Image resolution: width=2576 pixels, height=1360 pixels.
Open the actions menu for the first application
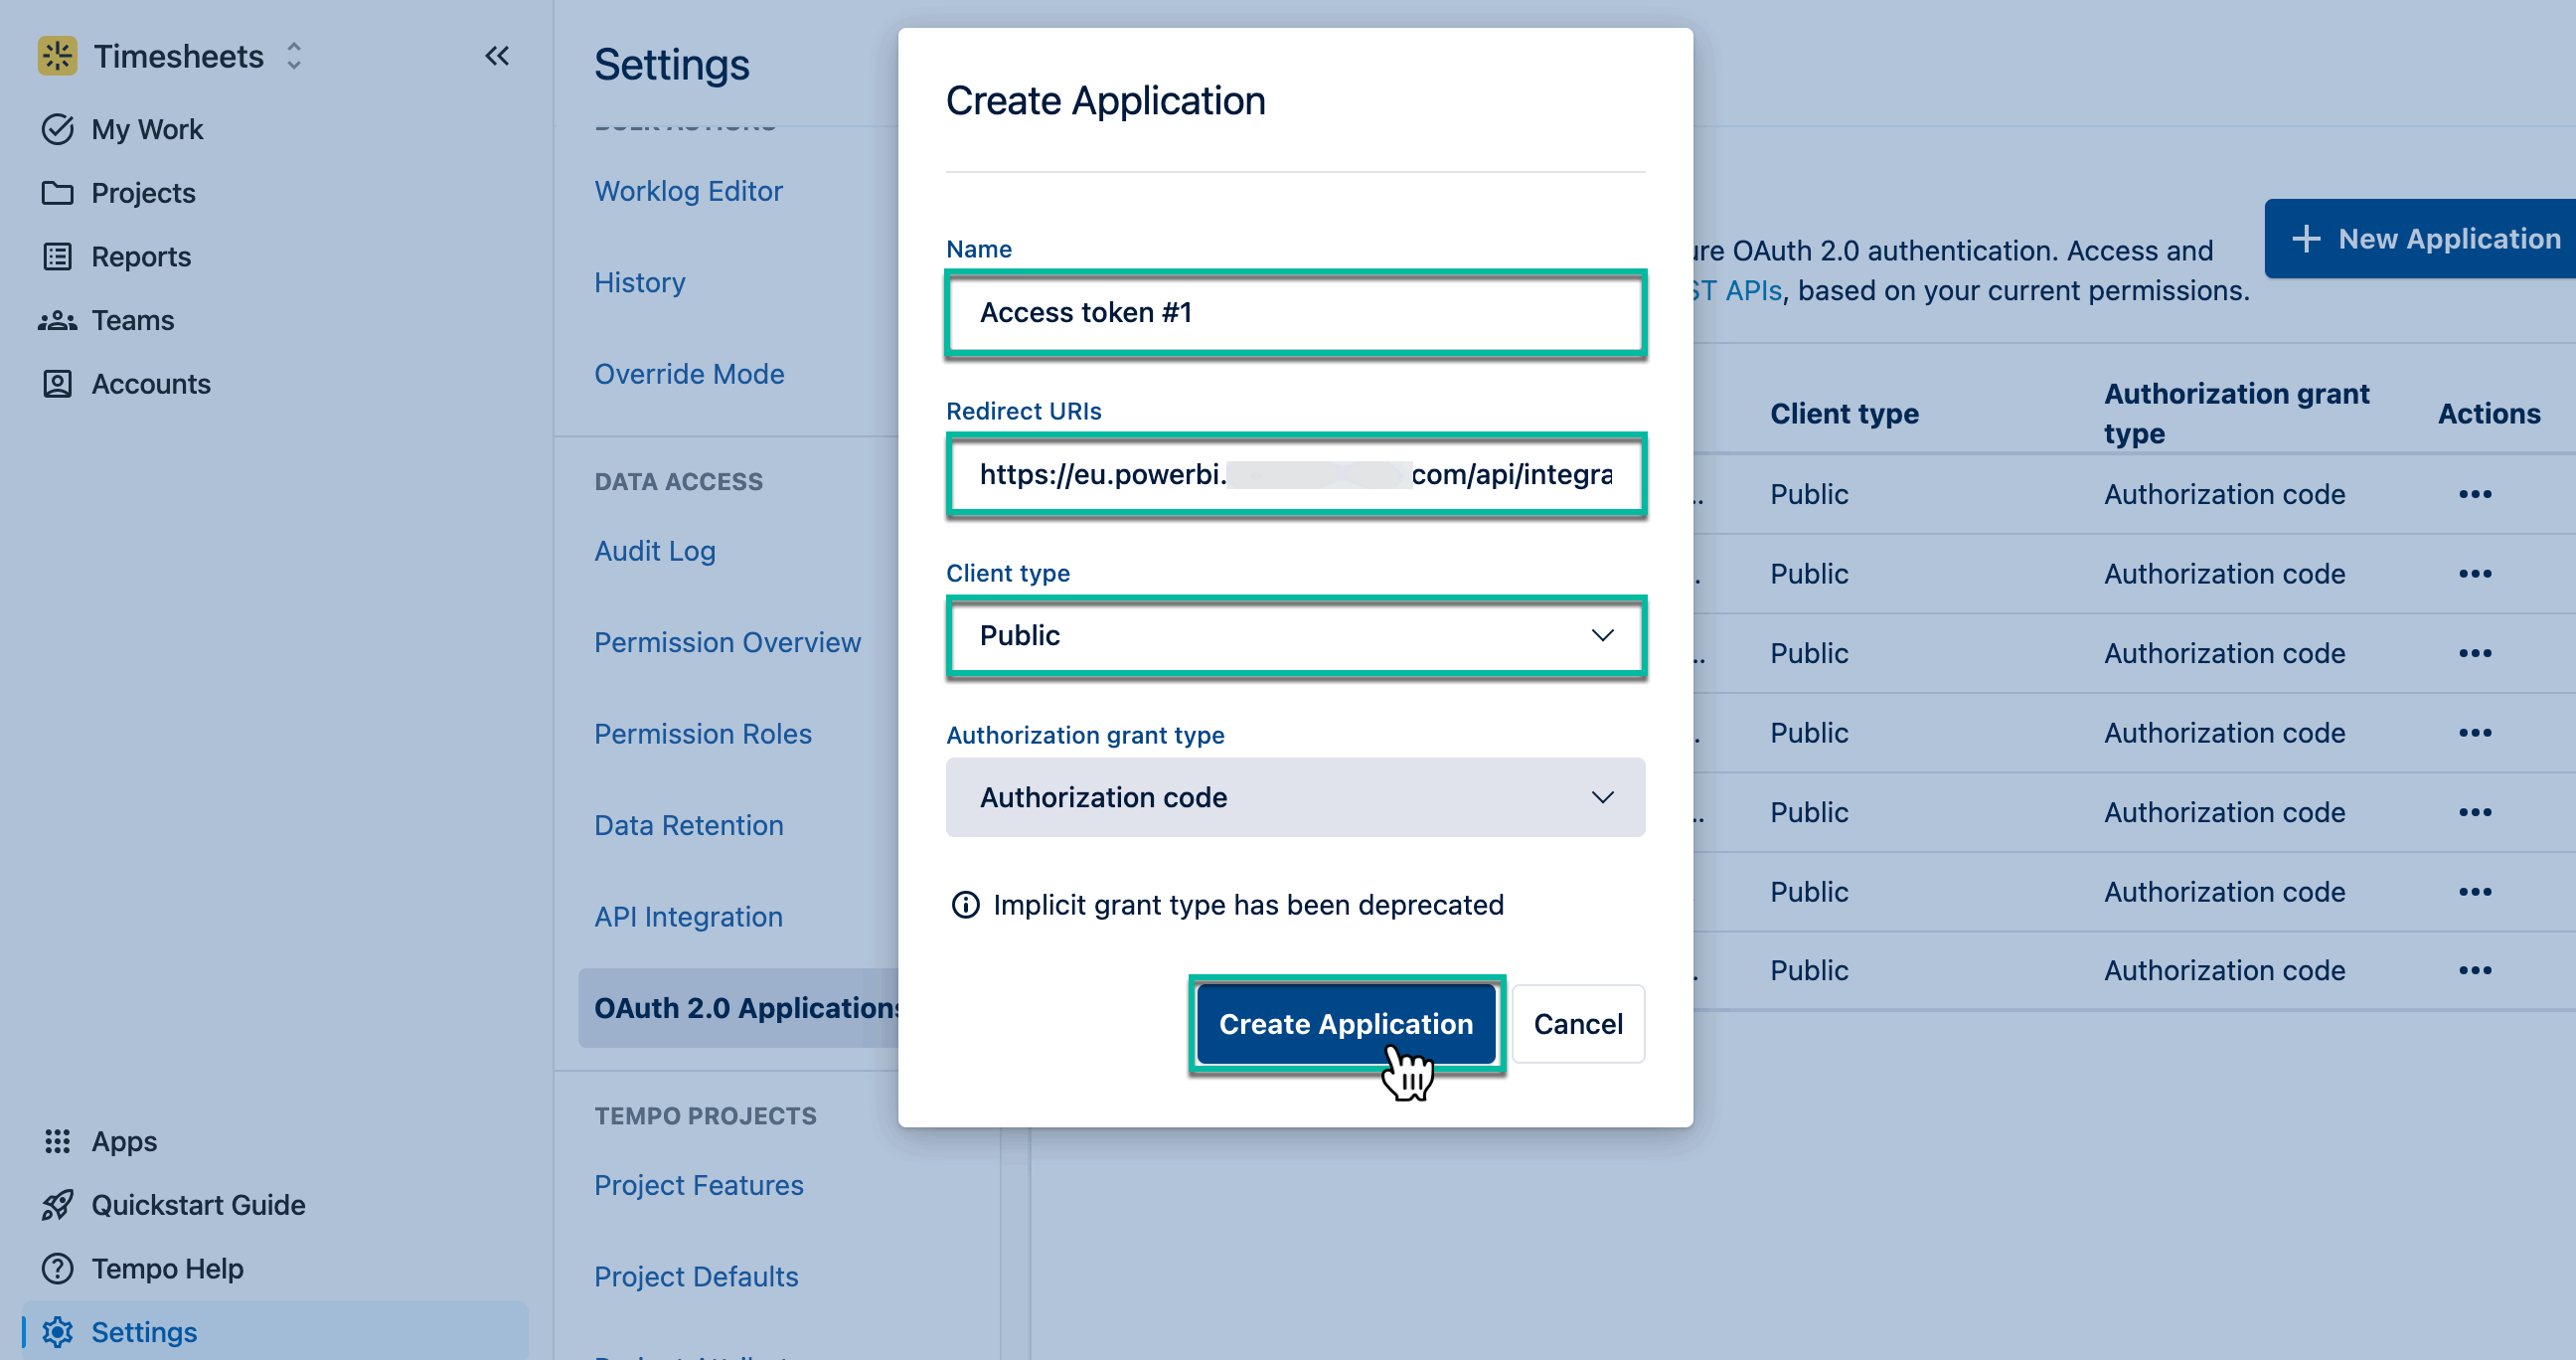(x=2476, y=493)
